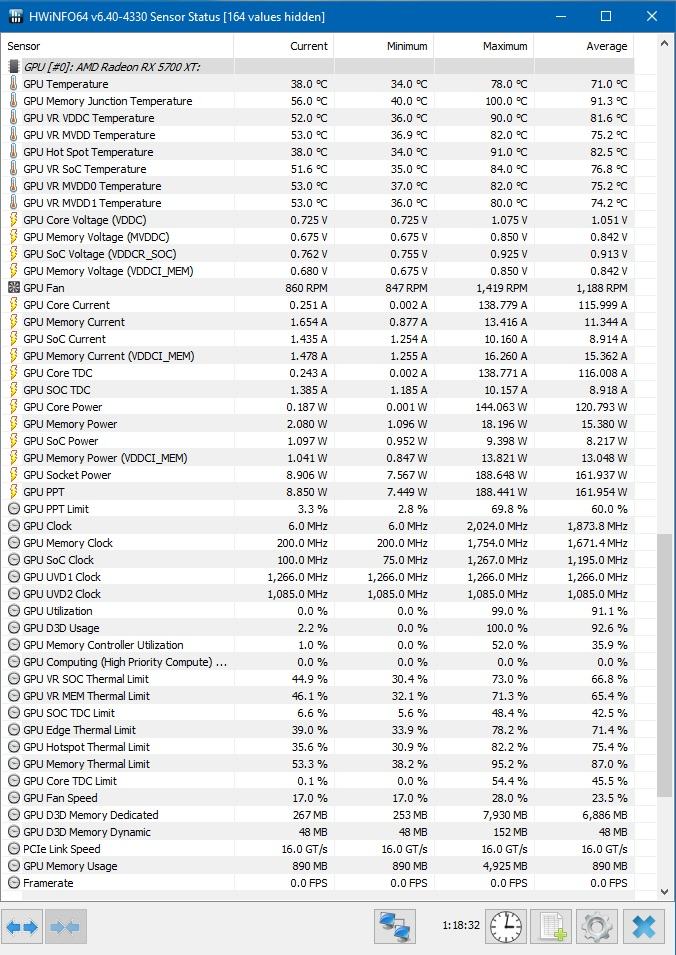Click the GPU chip icon in header row
Image resolution: width=676 pixels, height=955 pixels.
[14, 66]
